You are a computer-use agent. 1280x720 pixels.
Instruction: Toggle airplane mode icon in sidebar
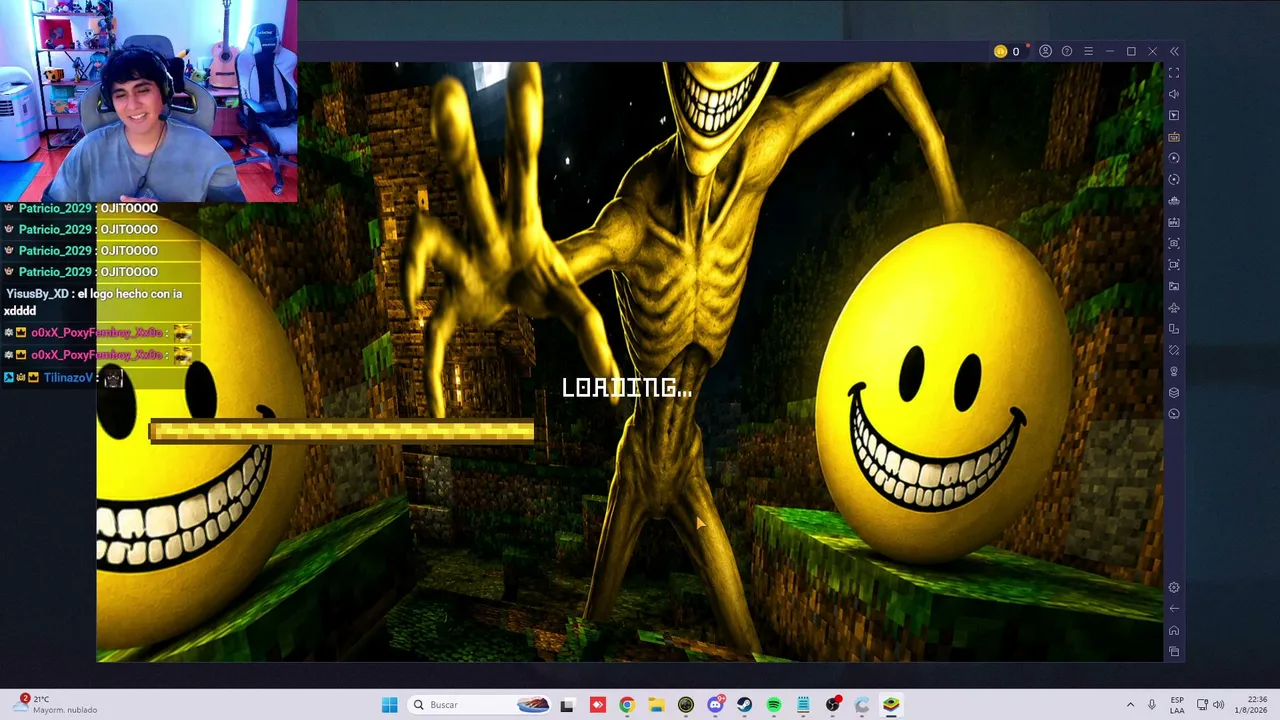(1174, 308)
